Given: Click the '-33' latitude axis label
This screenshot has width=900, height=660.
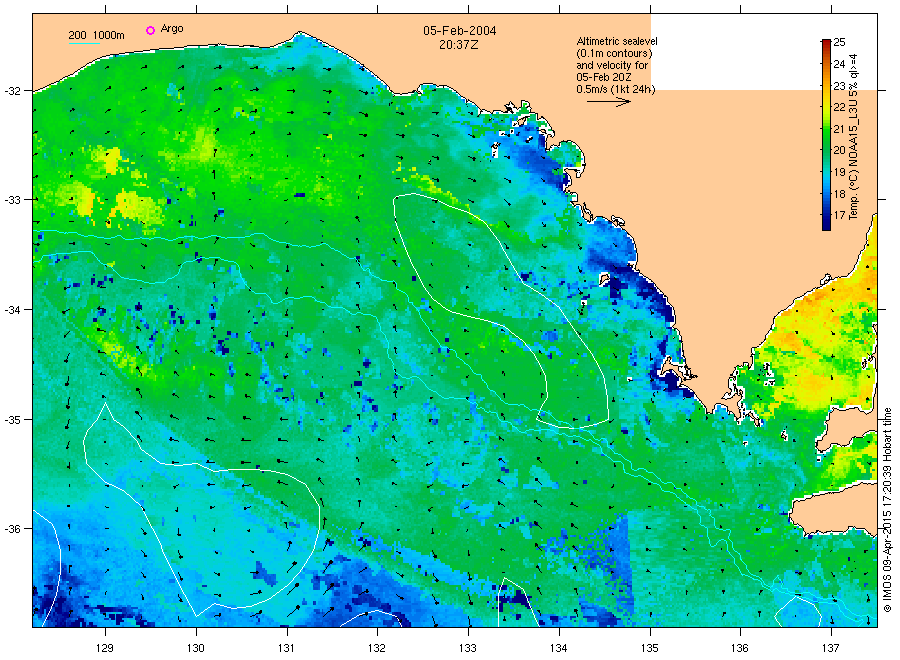Looking at the screenshot, I should point(12,200).
